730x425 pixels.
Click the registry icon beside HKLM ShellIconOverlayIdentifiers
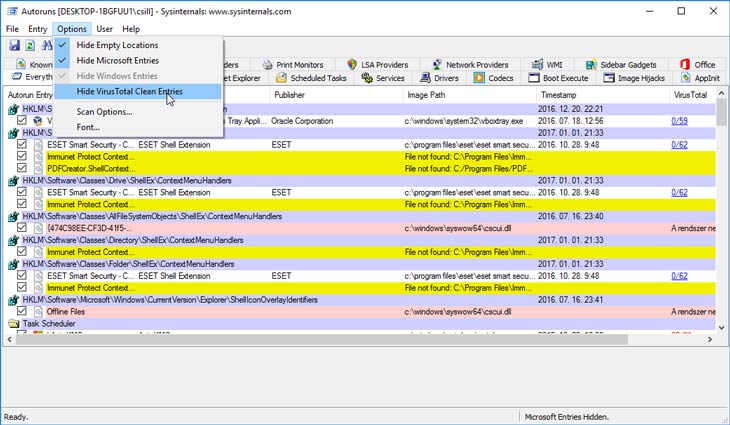pyautogui.click(x=13, y=299)
